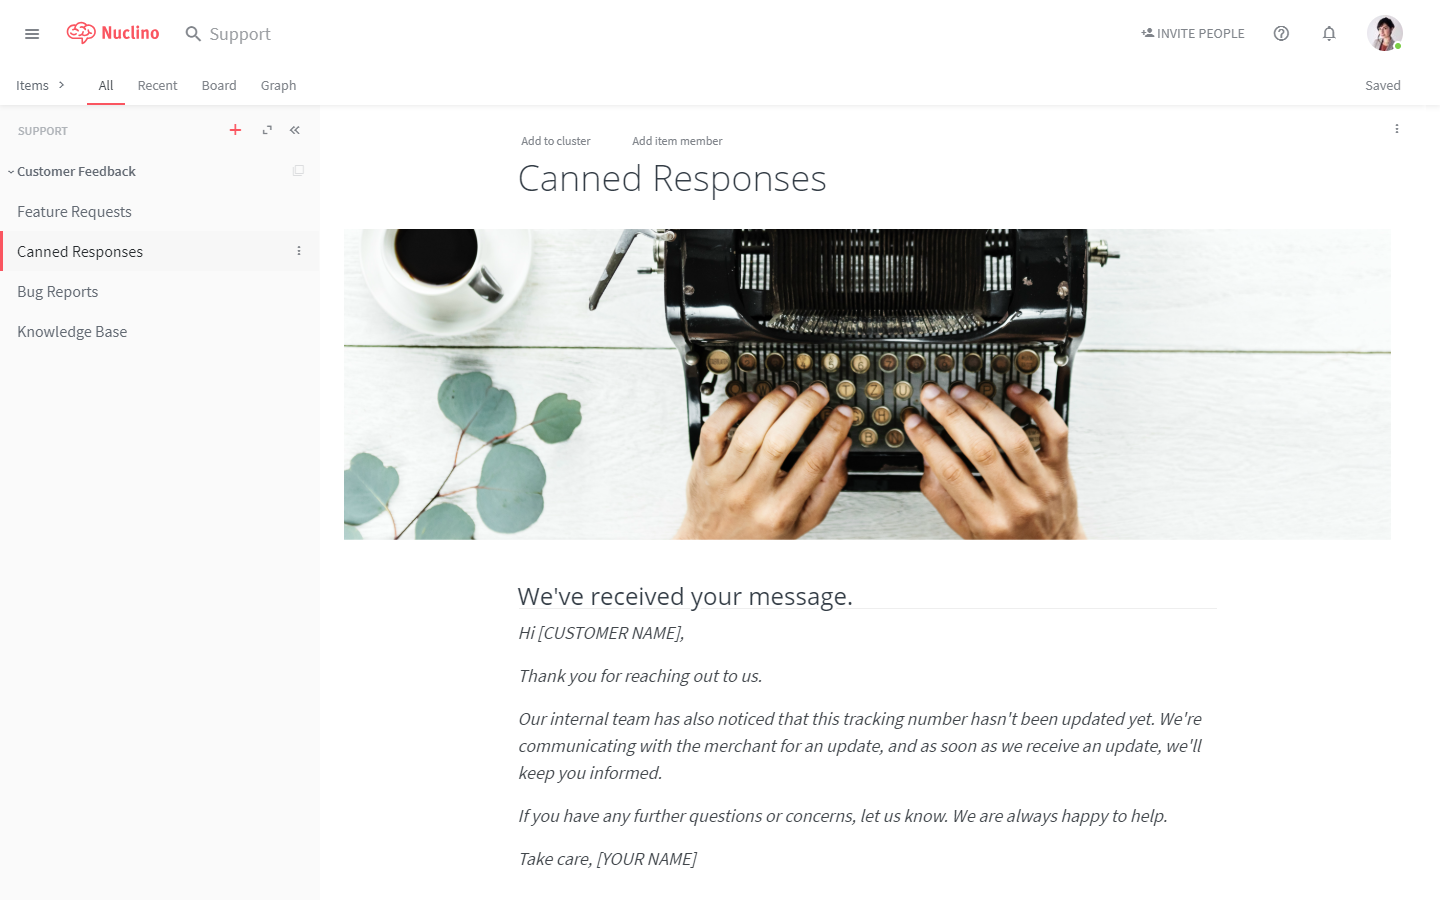
Task: Click the Canned Responses page title
Action: (672, 178)
